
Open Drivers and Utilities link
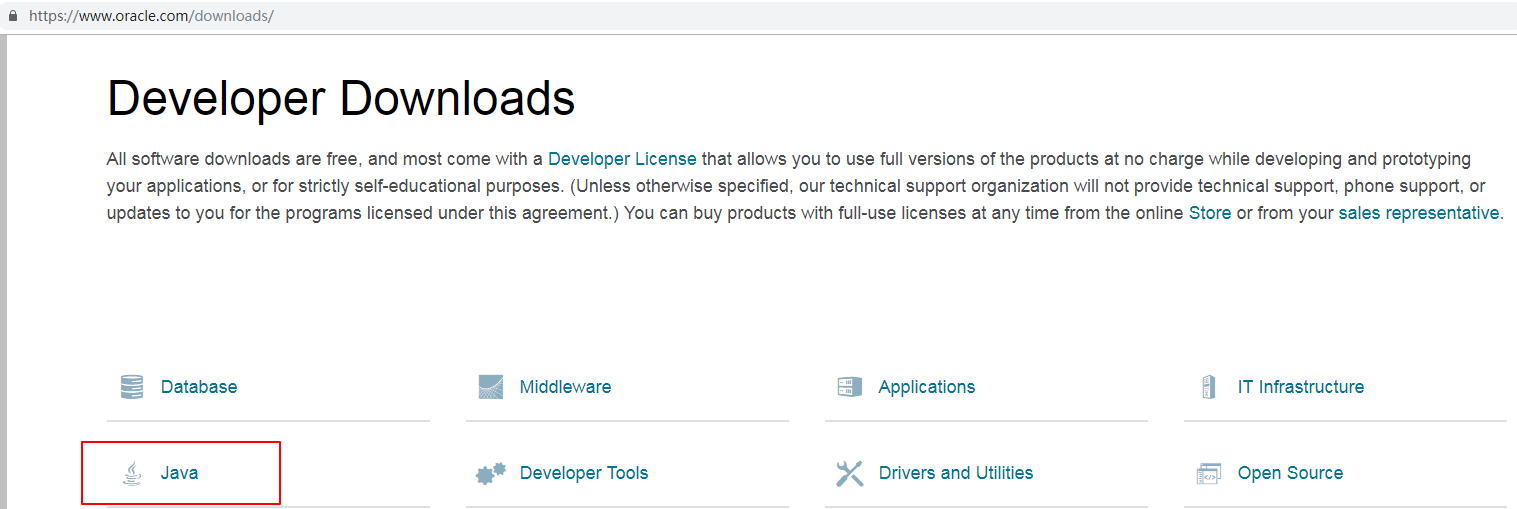coord(955,473)
